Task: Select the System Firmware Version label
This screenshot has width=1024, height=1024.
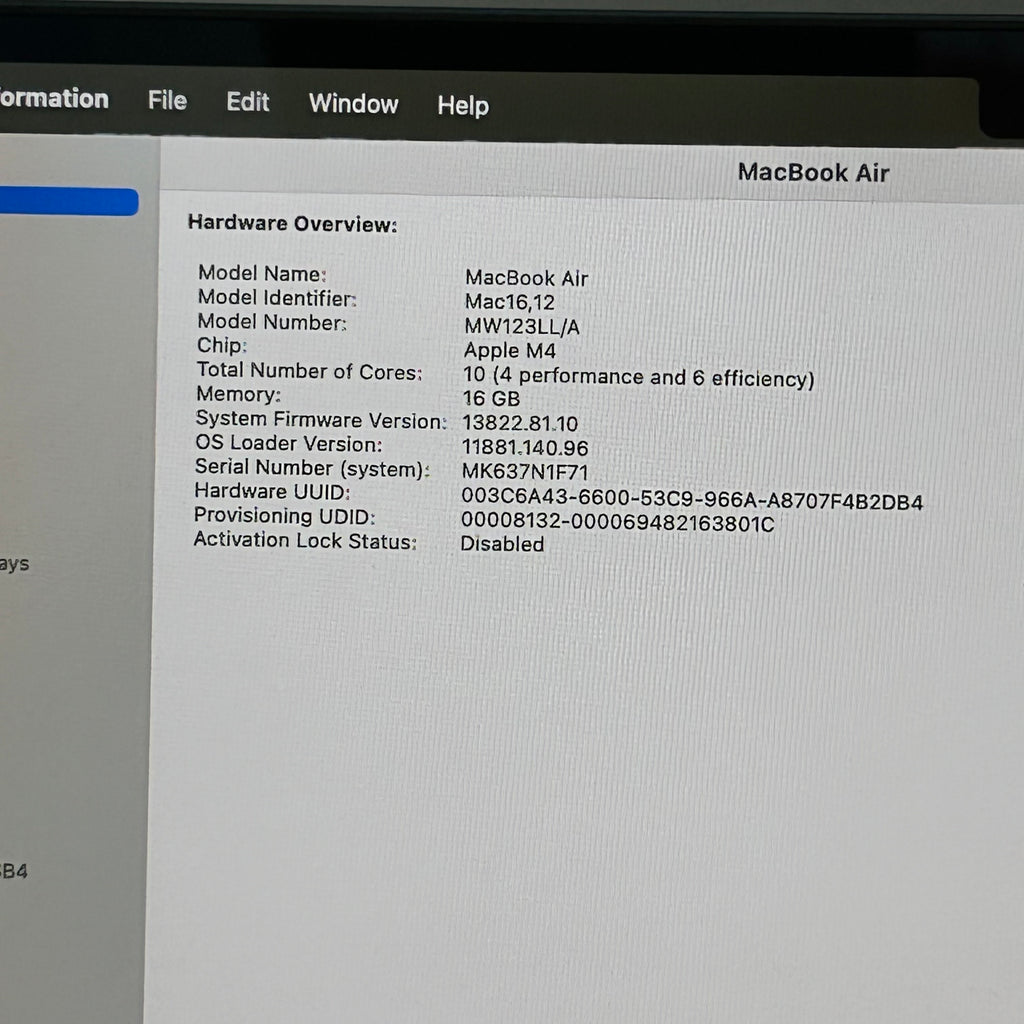Action: click(x=321, y=420)
